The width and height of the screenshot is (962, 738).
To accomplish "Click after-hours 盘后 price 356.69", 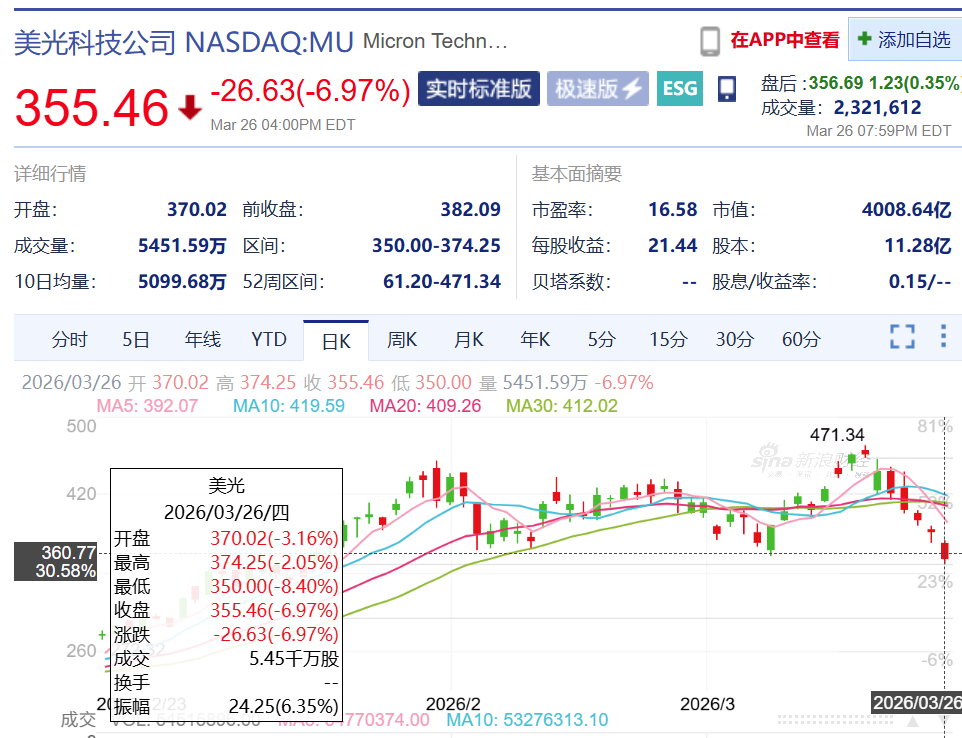I will coord(836,83).
